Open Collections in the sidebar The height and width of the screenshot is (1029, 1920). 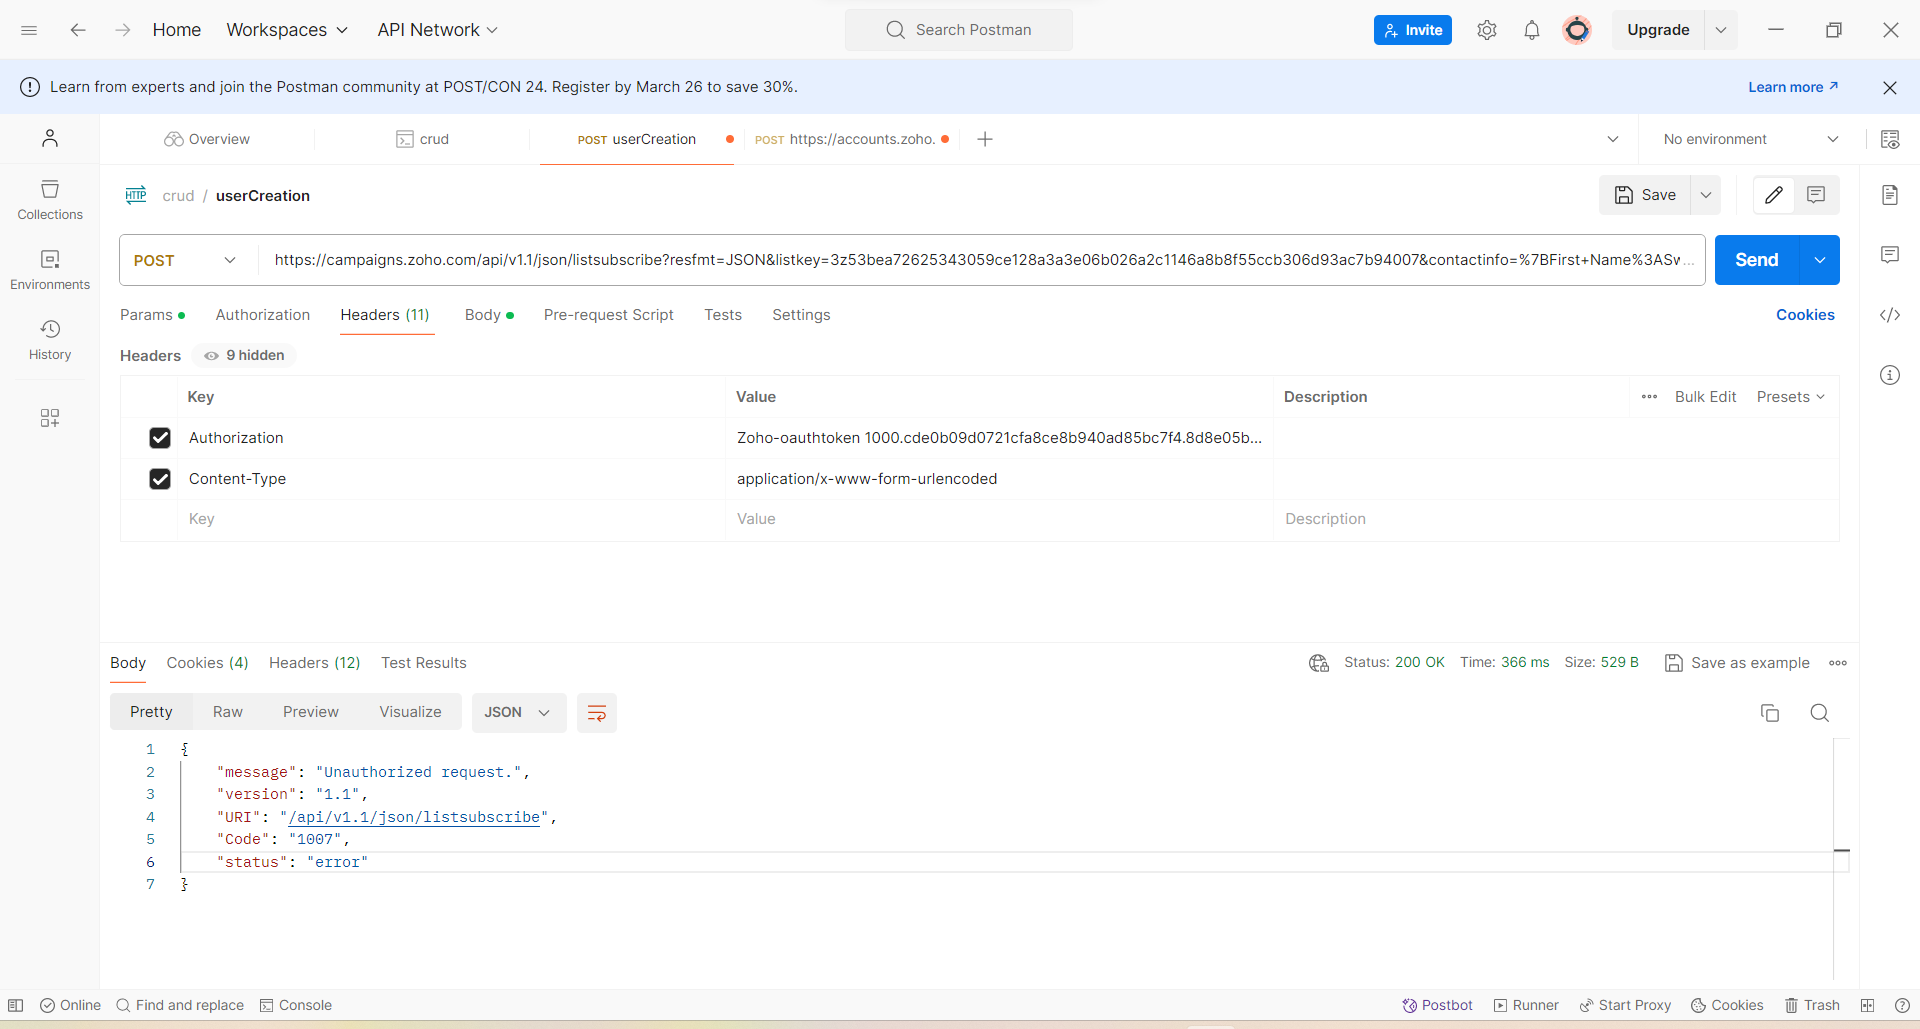(50, 200)
